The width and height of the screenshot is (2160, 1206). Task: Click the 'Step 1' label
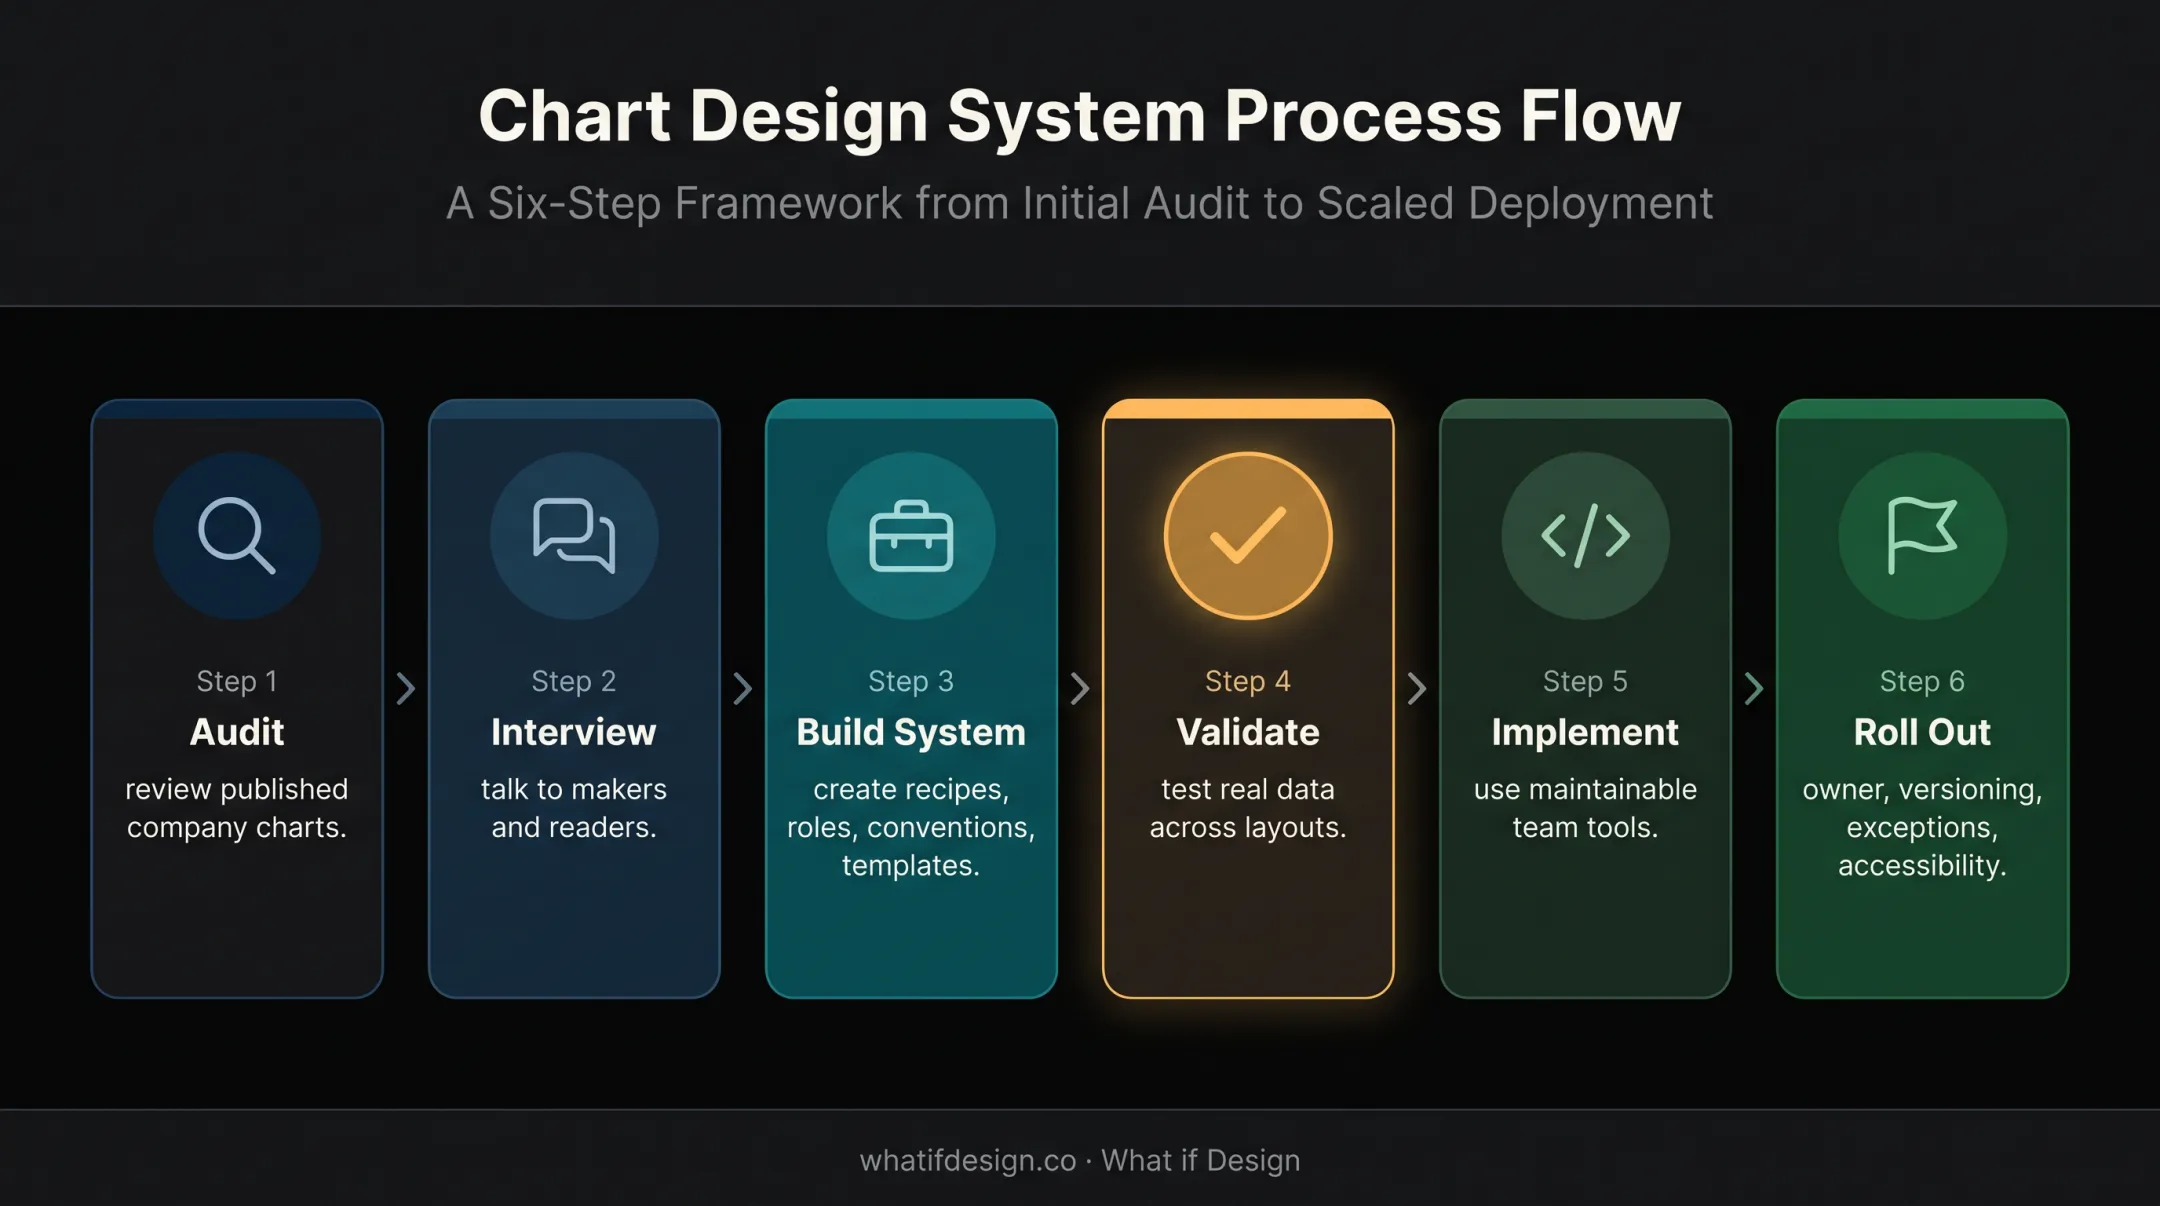[237, 681]
